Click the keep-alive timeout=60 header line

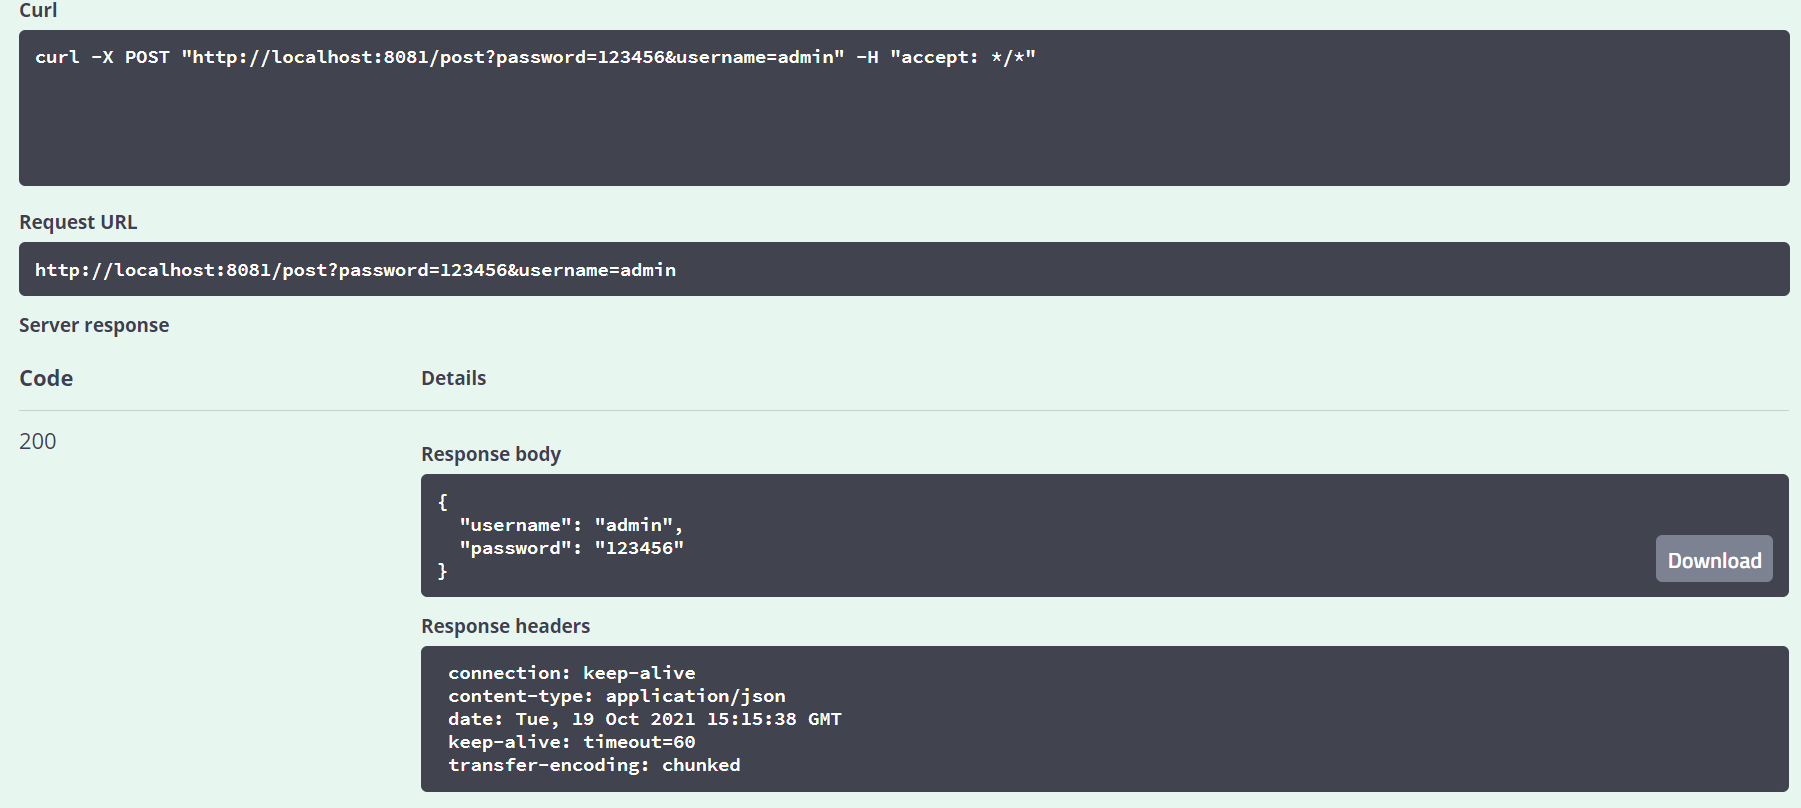click(x=571, y=742)
